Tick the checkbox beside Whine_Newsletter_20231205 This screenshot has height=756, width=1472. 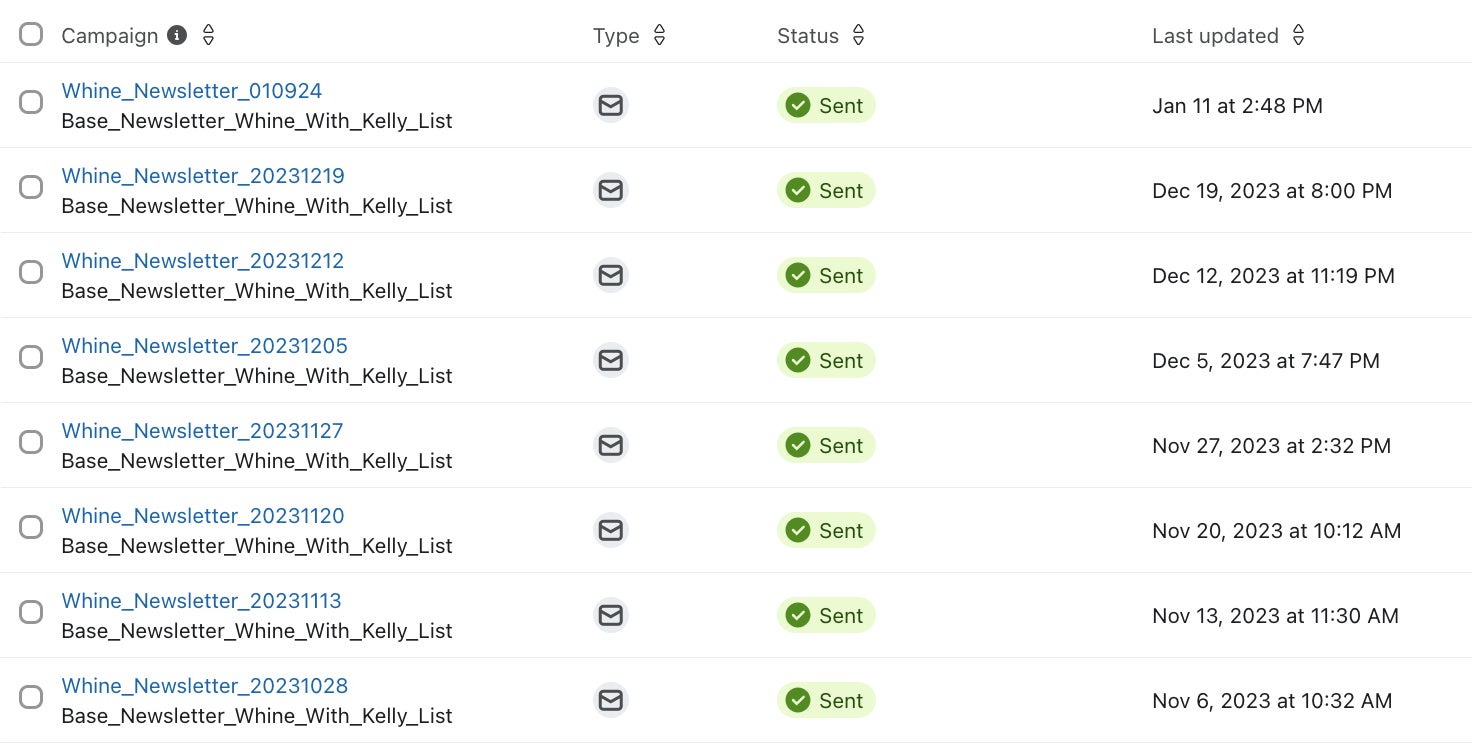[x=31, y=357]
